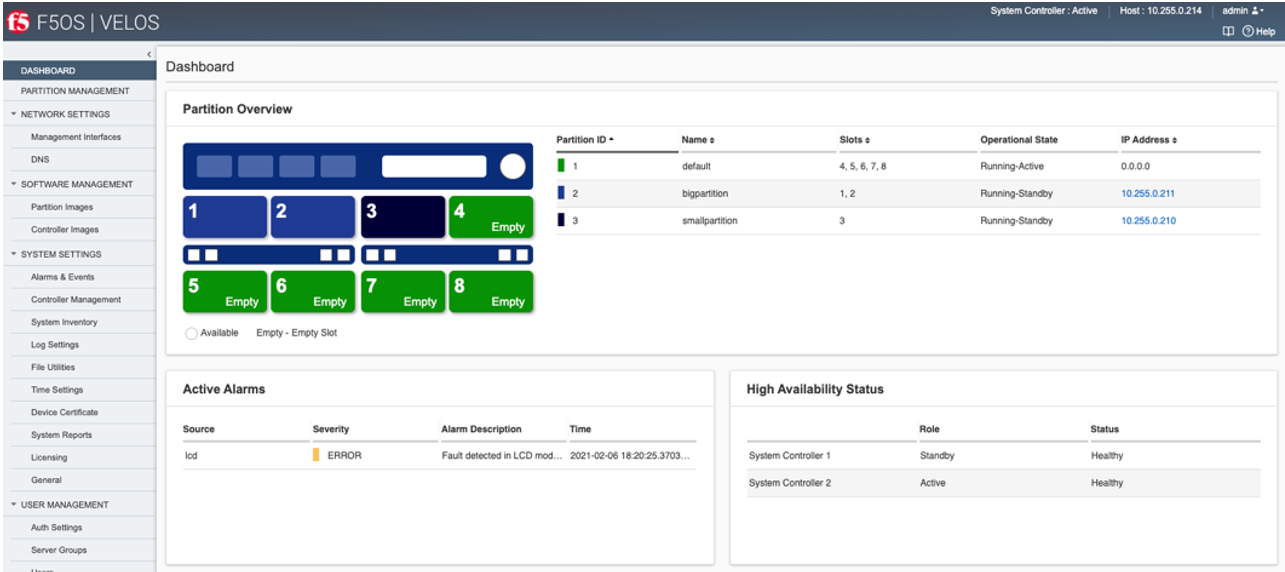Click empty slot 5 tile
The width and height of the screenshot is (1285, 572).
(x=225, y=291)
